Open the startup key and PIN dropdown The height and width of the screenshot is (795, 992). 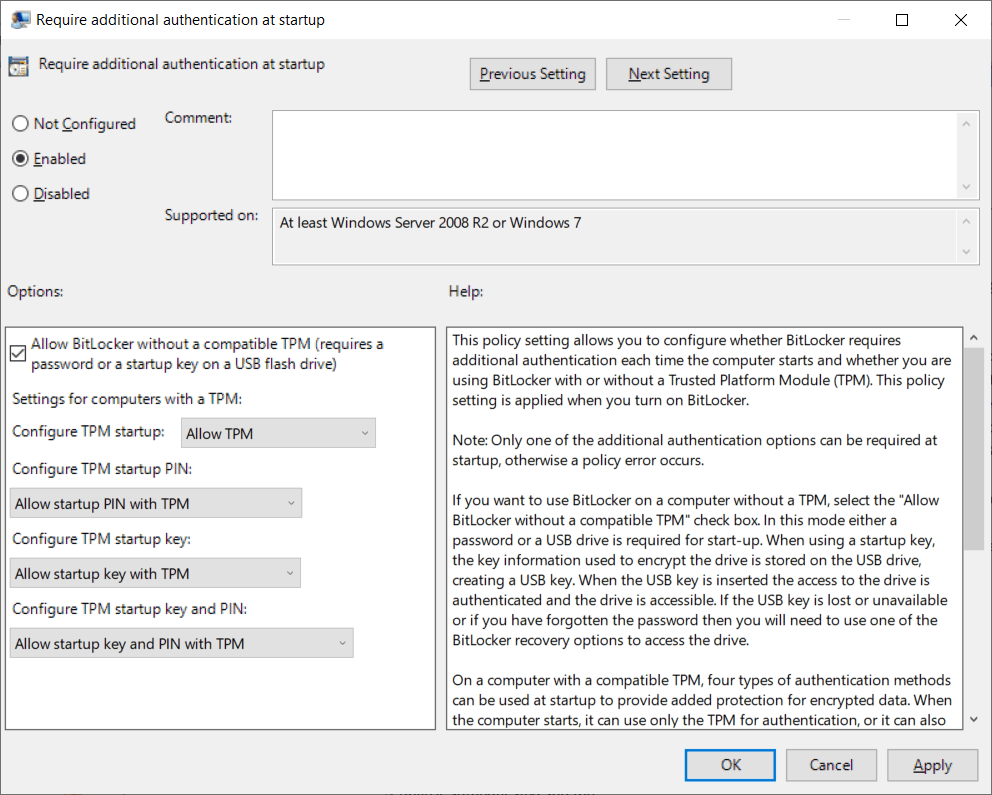[182, 643]
